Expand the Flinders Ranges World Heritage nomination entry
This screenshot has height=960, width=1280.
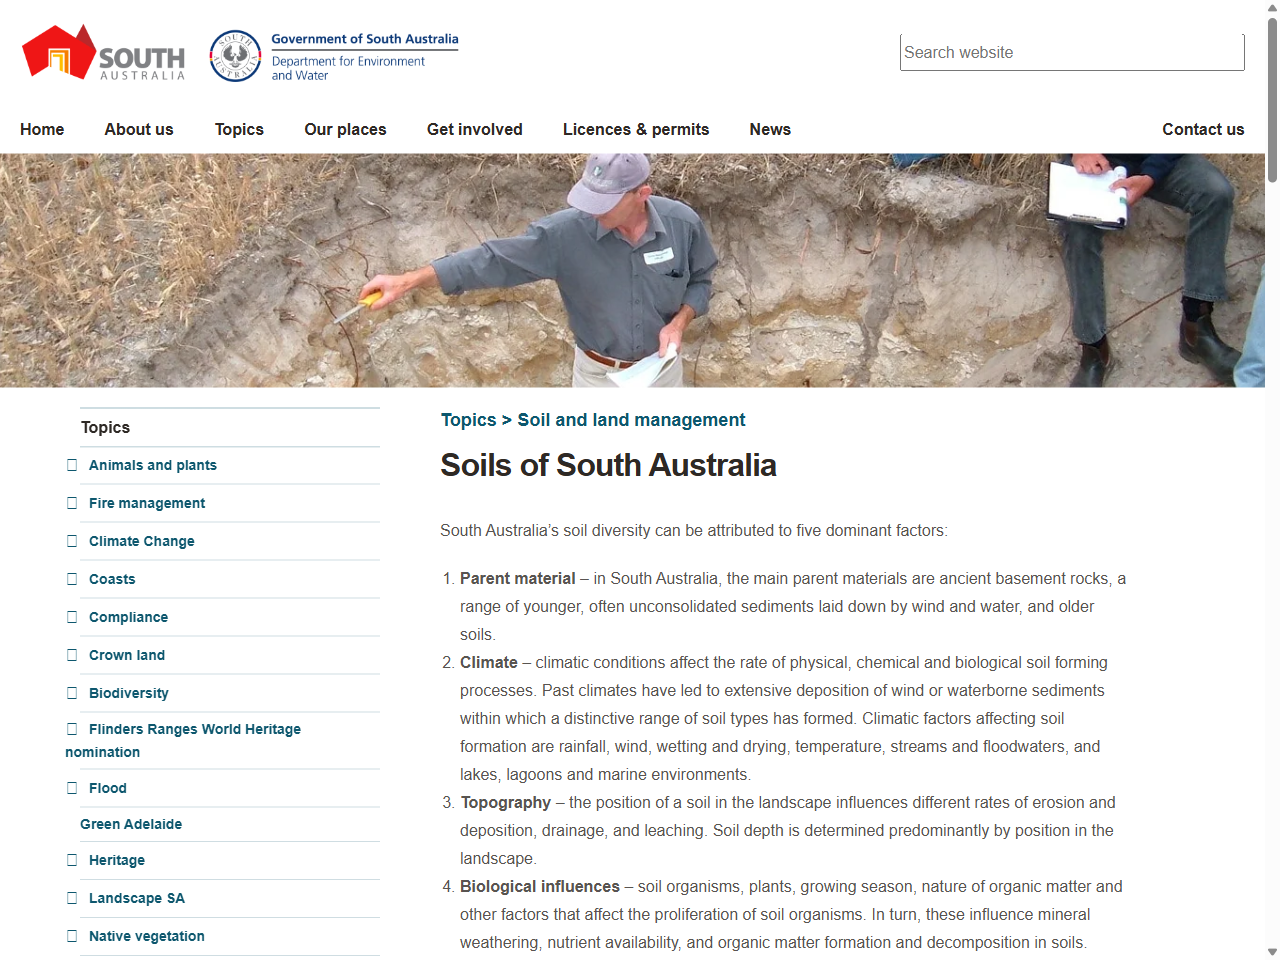[x=71, y=728]
